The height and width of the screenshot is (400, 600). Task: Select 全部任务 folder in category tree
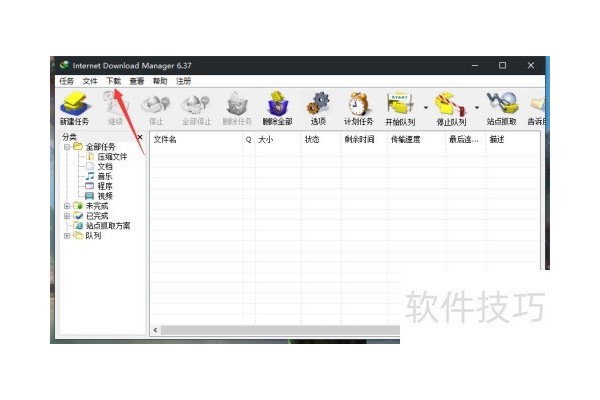click(x=95, y=147)
